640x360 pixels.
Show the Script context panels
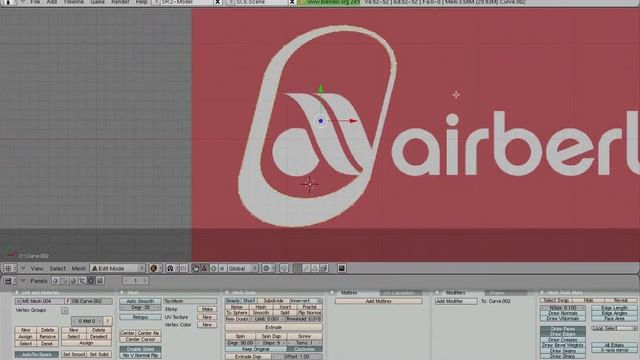pyautogui.click(x=64, y=281)
